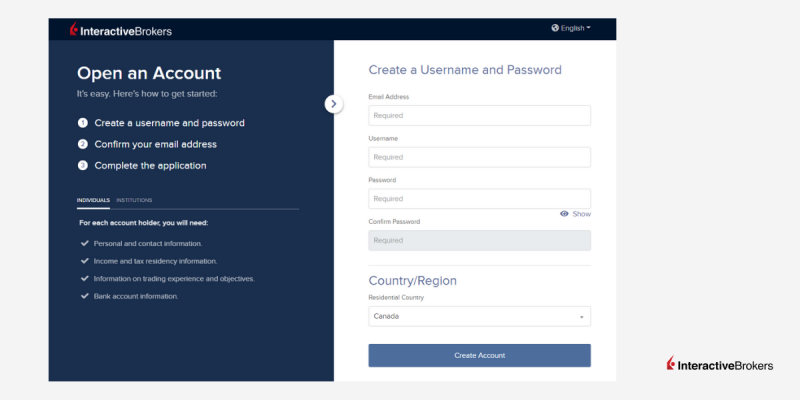Toggle Show password text
The width and height of the screenshot is (800, 400).
coord(581,214)
